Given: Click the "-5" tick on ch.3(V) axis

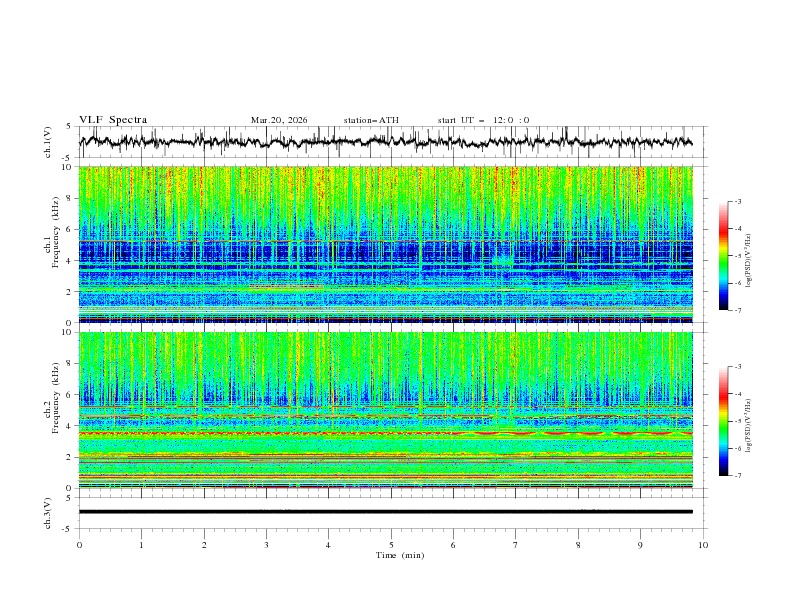Looking at the screenshot, I should 68,529.
